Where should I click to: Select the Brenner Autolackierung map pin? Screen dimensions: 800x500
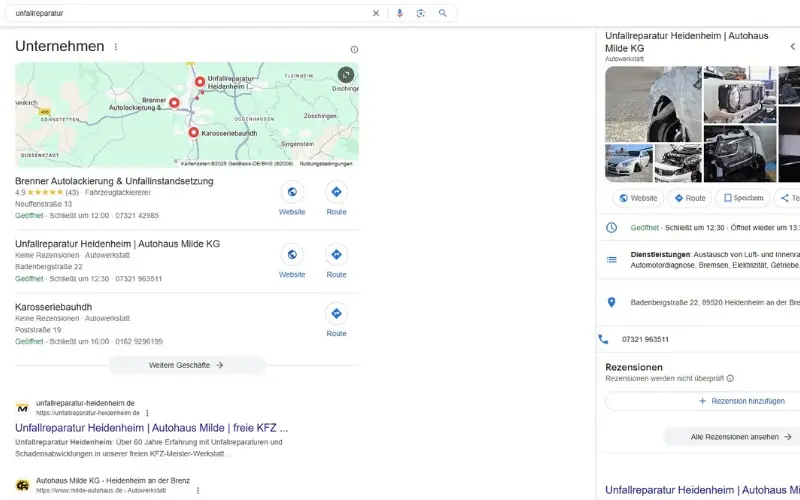coord(174,103)
